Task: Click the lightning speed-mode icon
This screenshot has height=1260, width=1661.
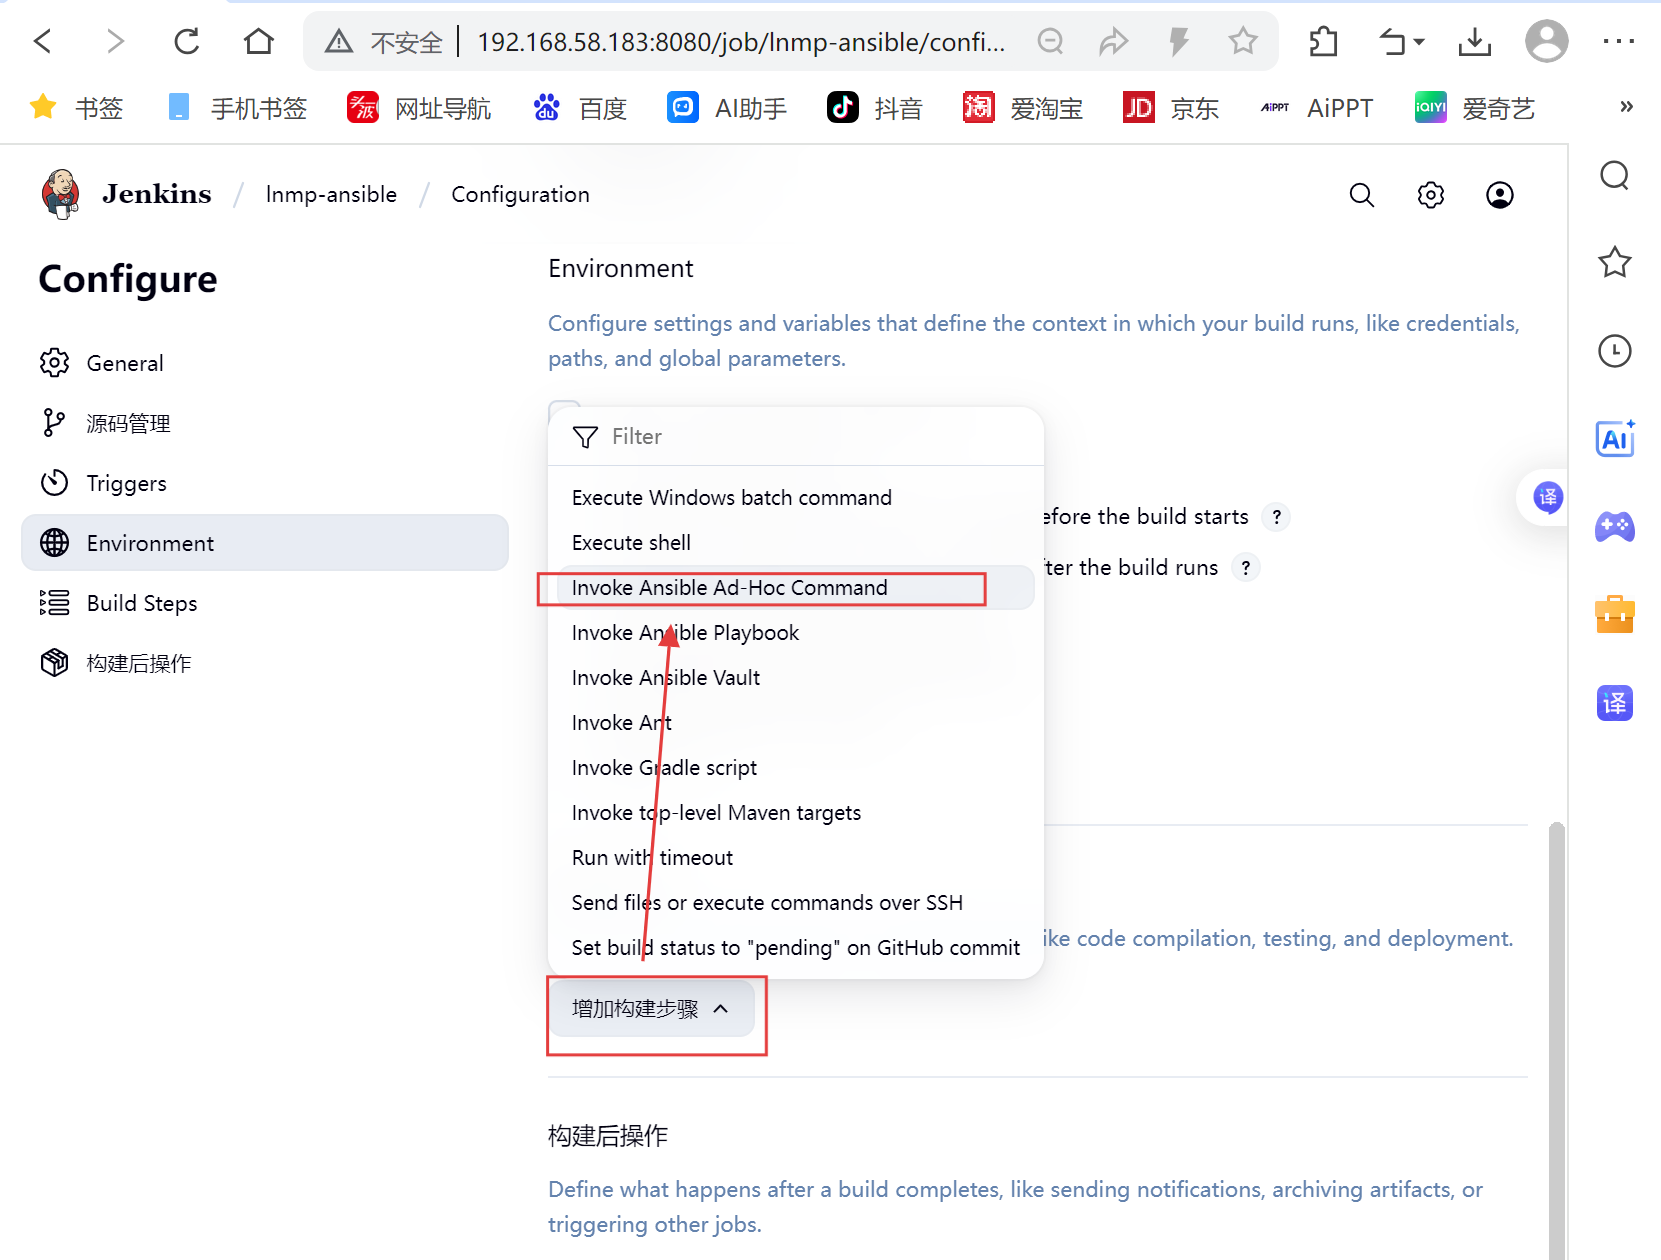Action: (1179, 41)
